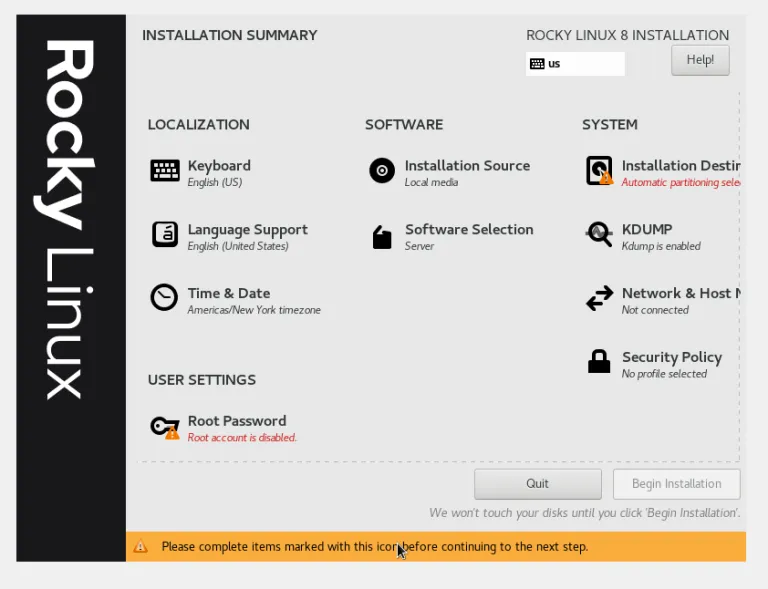The height and width of the screenshot is (589, 768).
Task: Click the Help! button
Action: (700, 60)
